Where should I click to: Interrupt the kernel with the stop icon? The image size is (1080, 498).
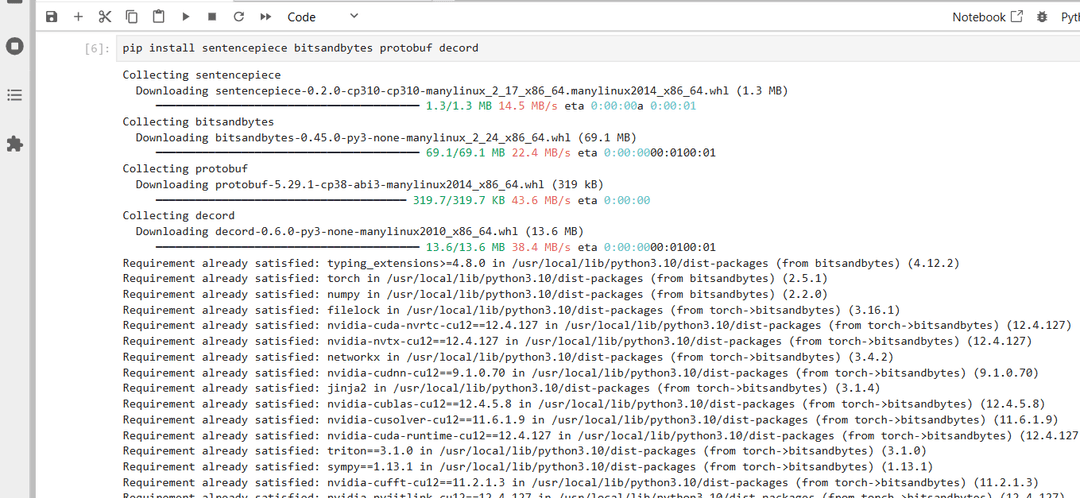click(x=212, y=17)
